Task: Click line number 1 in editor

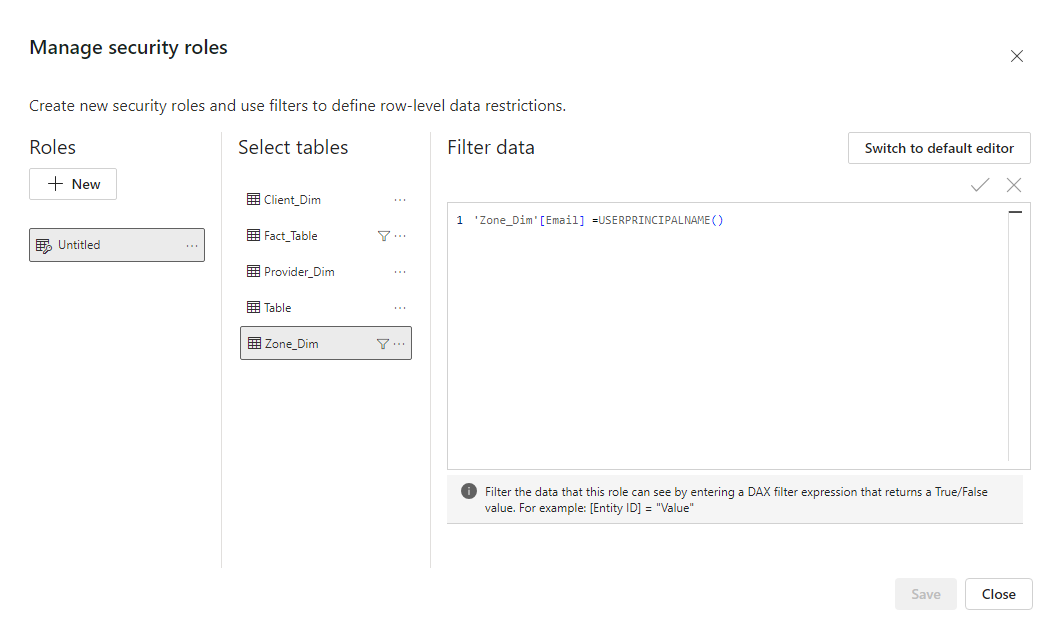Action: 459,220
